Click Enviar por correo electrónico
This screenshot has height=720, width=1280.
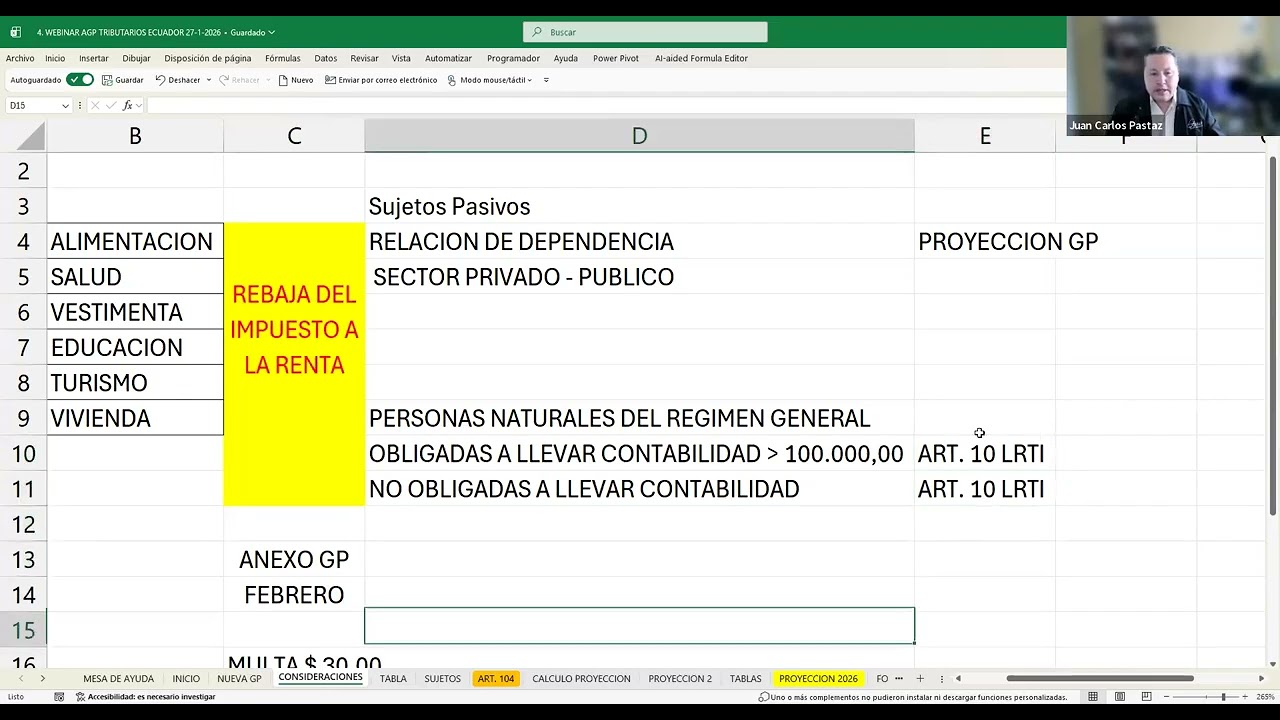click(381, 80)
